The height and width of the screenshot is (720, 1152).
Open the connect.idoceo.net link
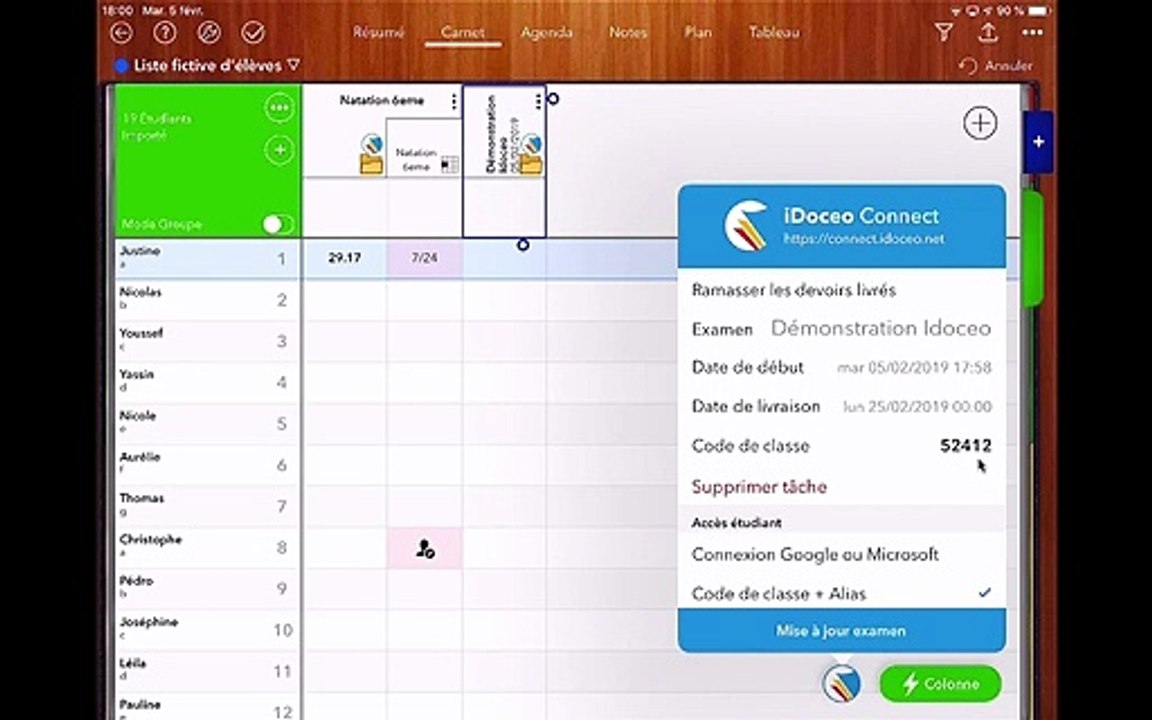tap(863, 239)
